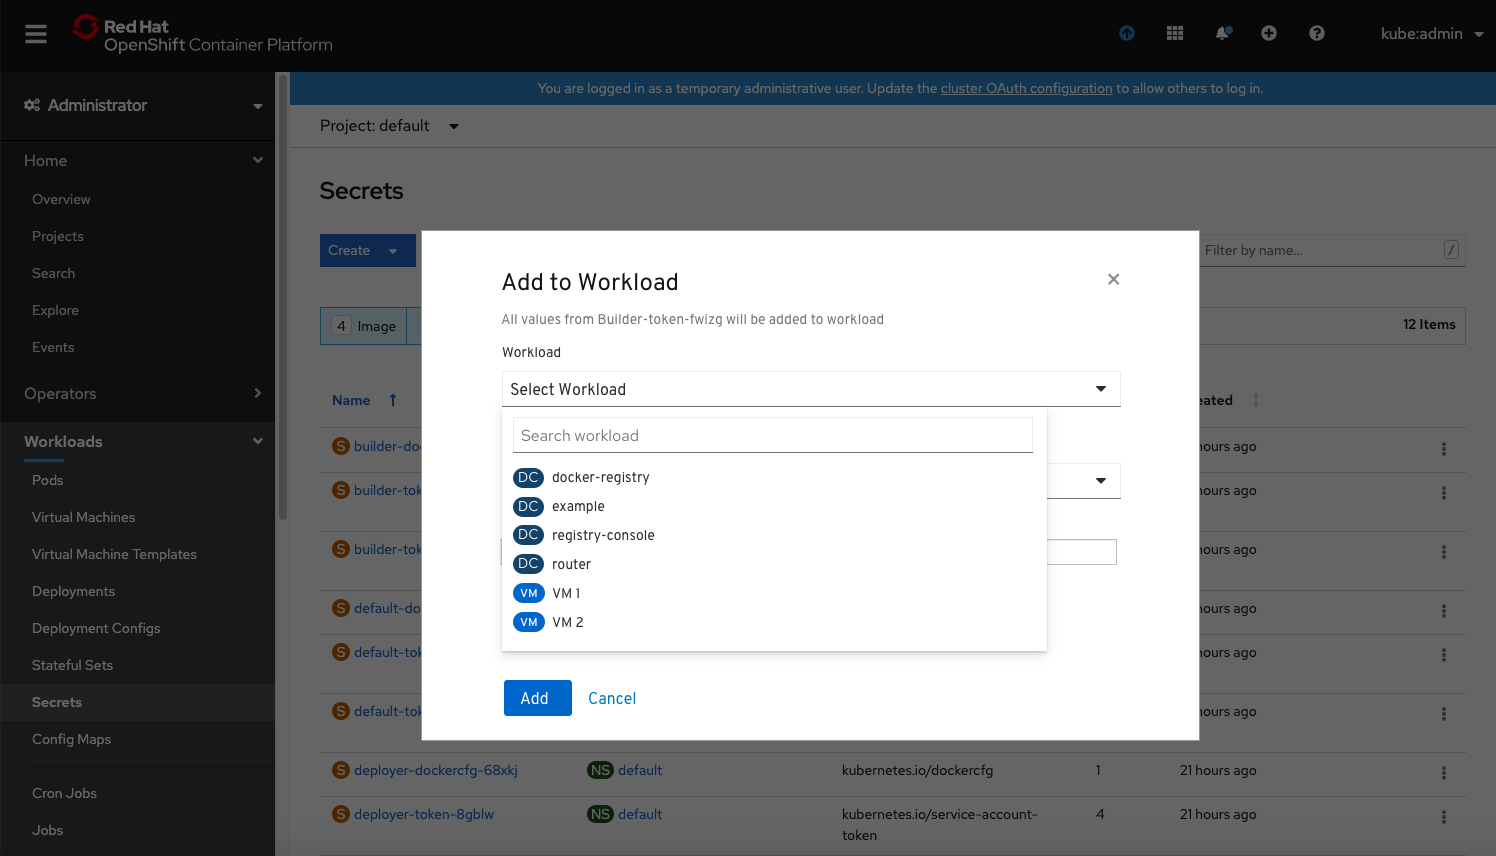Select the VM badge next to VM 2
This screenshot has width=1496, height=856.
click(x=528, y=622)
